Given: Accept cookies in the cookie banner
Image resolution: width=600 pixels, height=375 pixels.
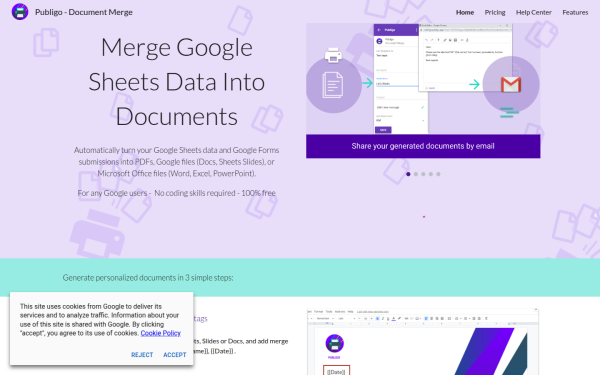Looking at the screenshot, I should tap(175, 355).
